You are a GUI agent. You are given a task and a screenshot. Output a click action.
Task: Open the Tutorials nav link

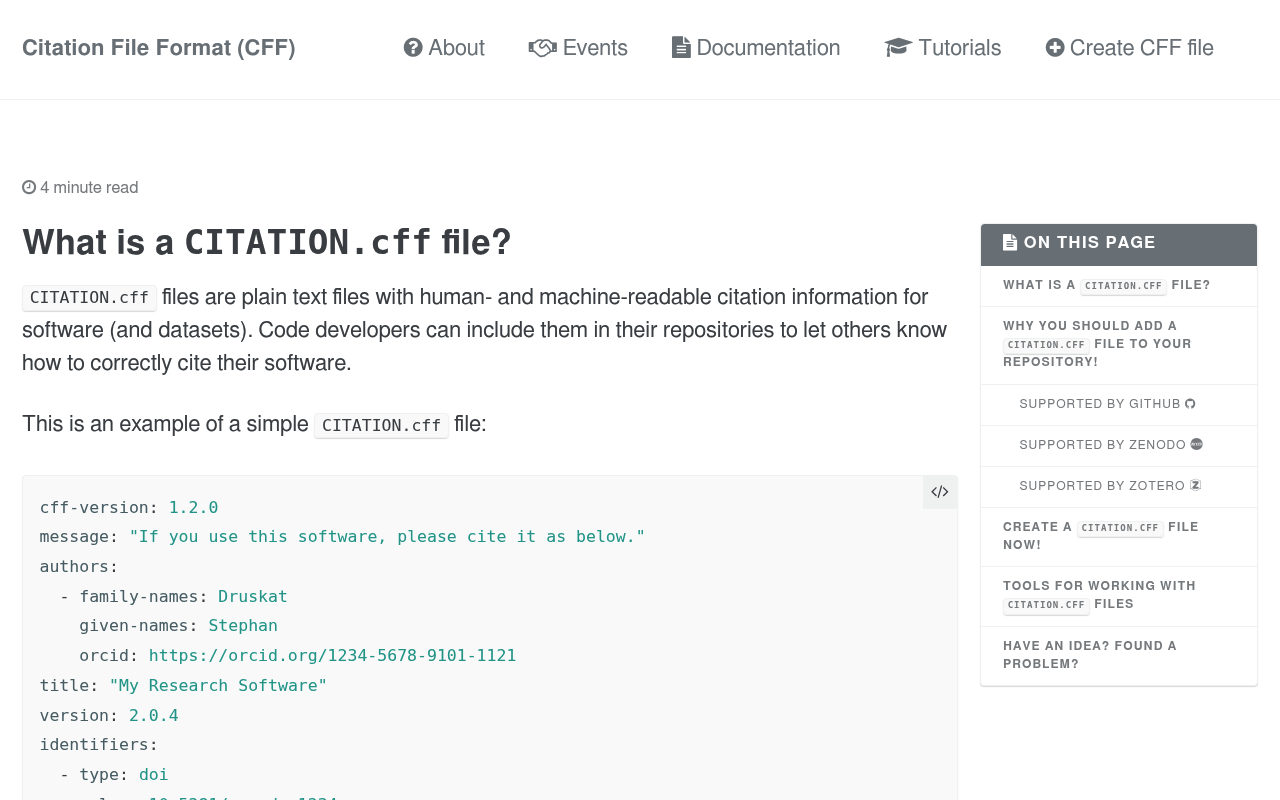point(943,48)
